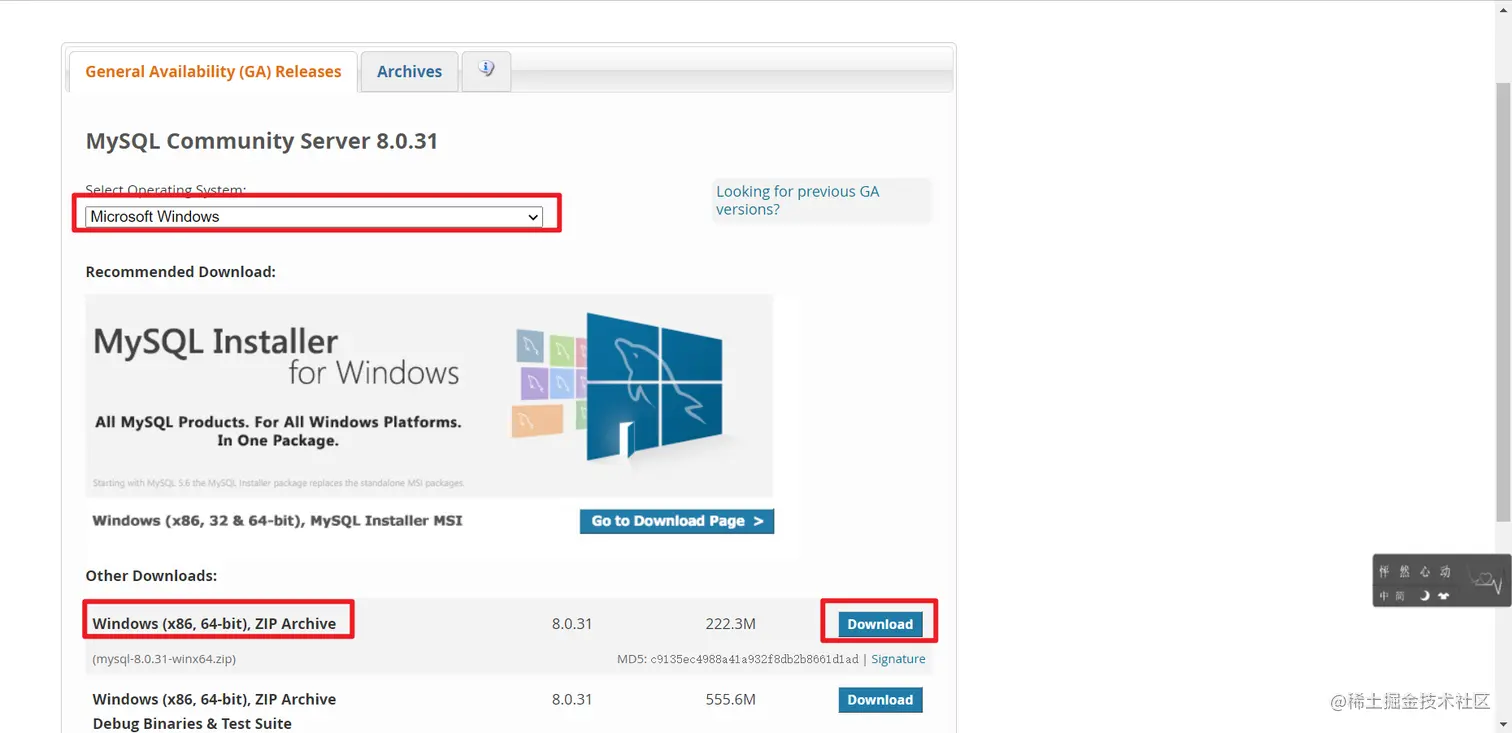Open Looking for previous GA versions link
Viewport: 1512px width, 733px height.
point(797,200)
